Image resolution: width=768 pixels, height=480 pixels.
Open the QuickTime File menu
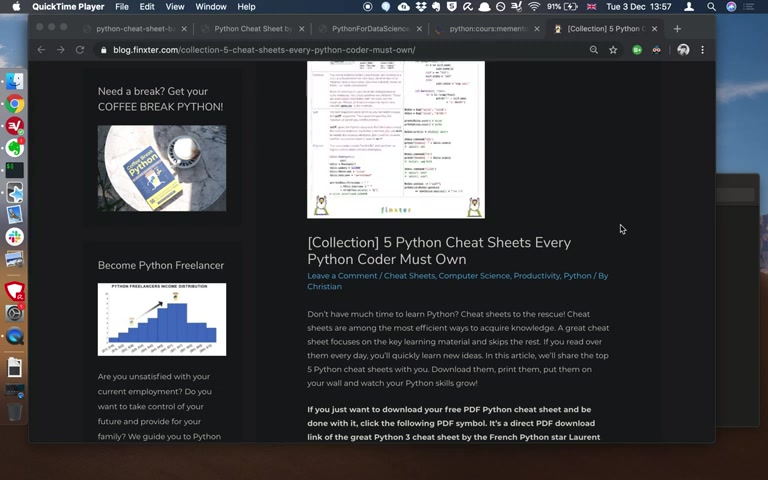click(121, 7)
